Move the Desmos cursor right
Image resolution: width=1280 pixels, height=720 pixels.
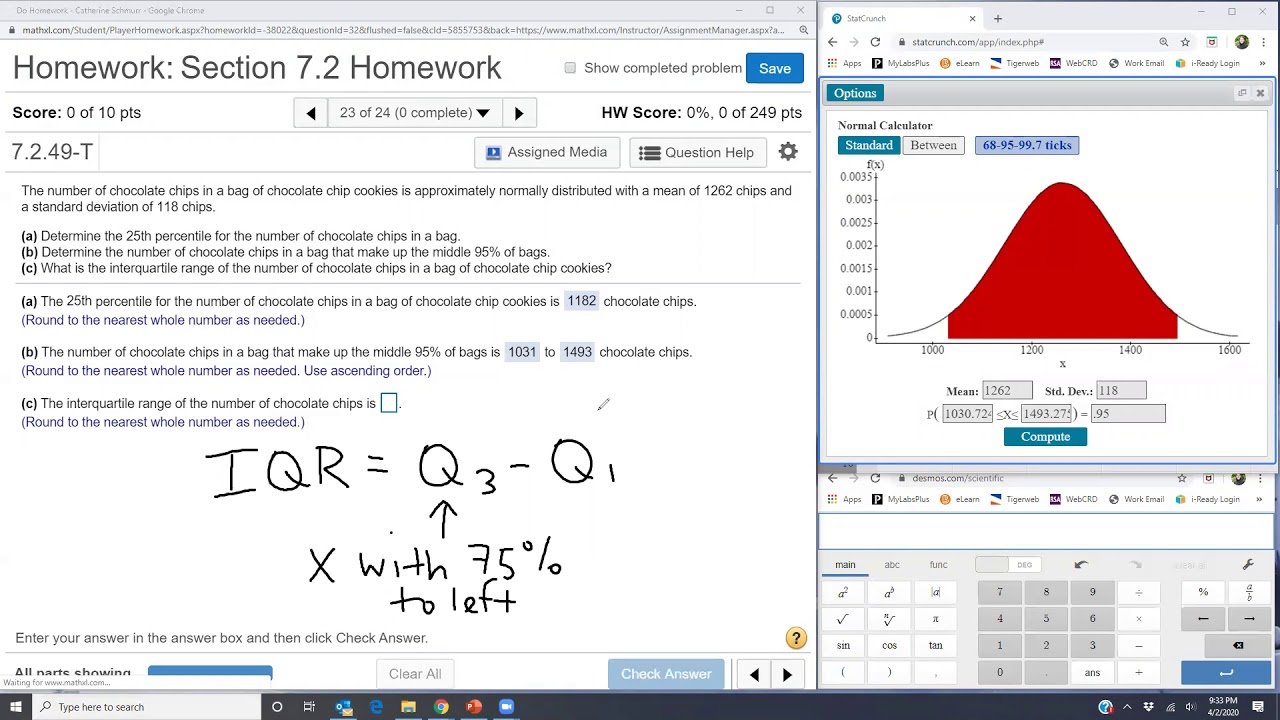1249,619
